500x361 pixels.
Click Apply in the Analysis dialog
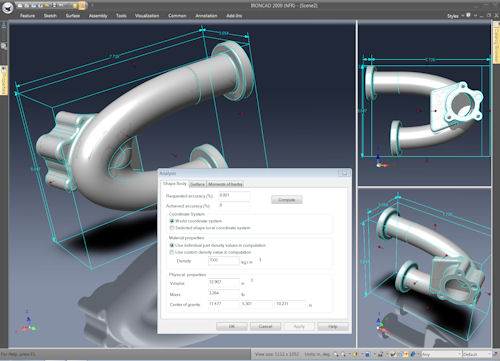click(299, 326)
